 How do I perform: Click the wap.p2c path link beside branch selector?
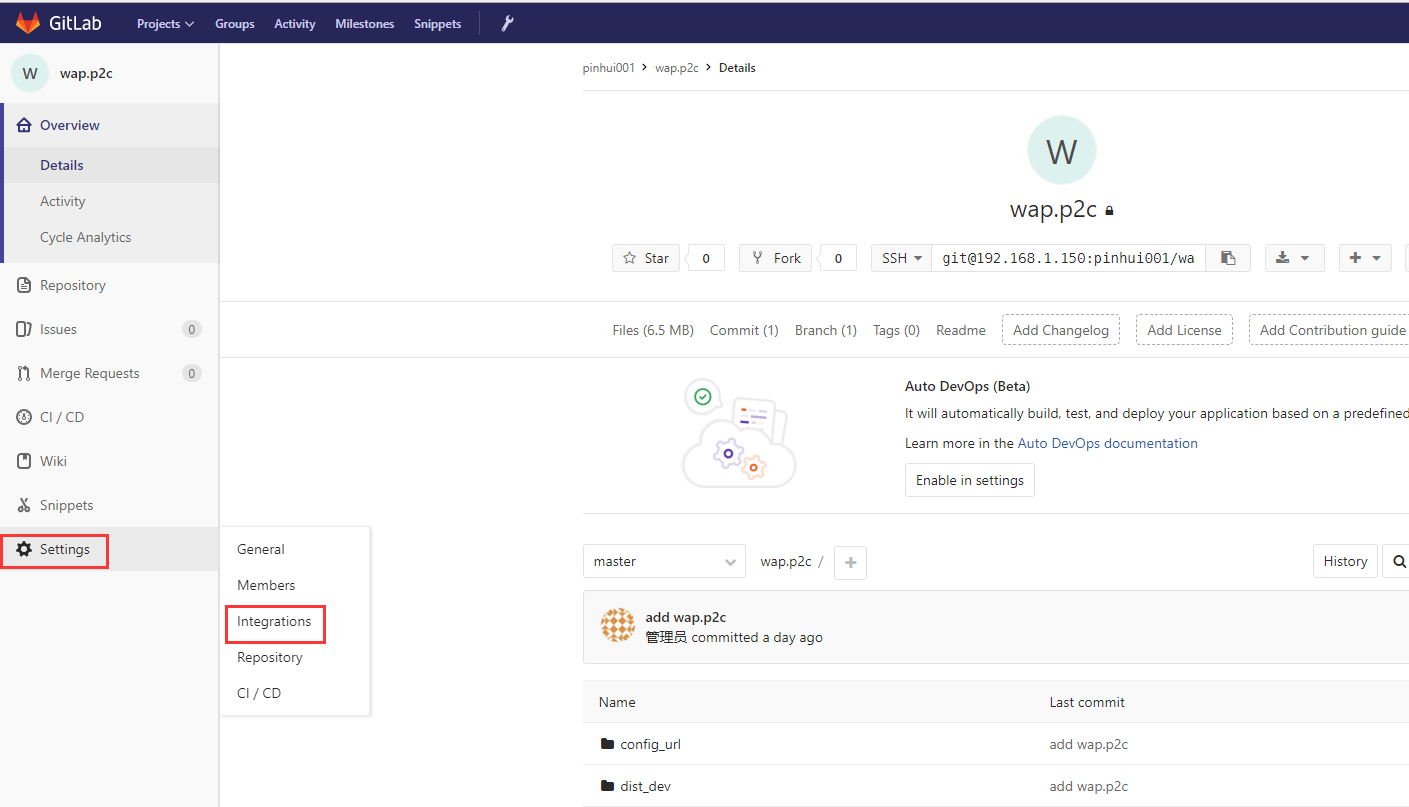point(786,561)
